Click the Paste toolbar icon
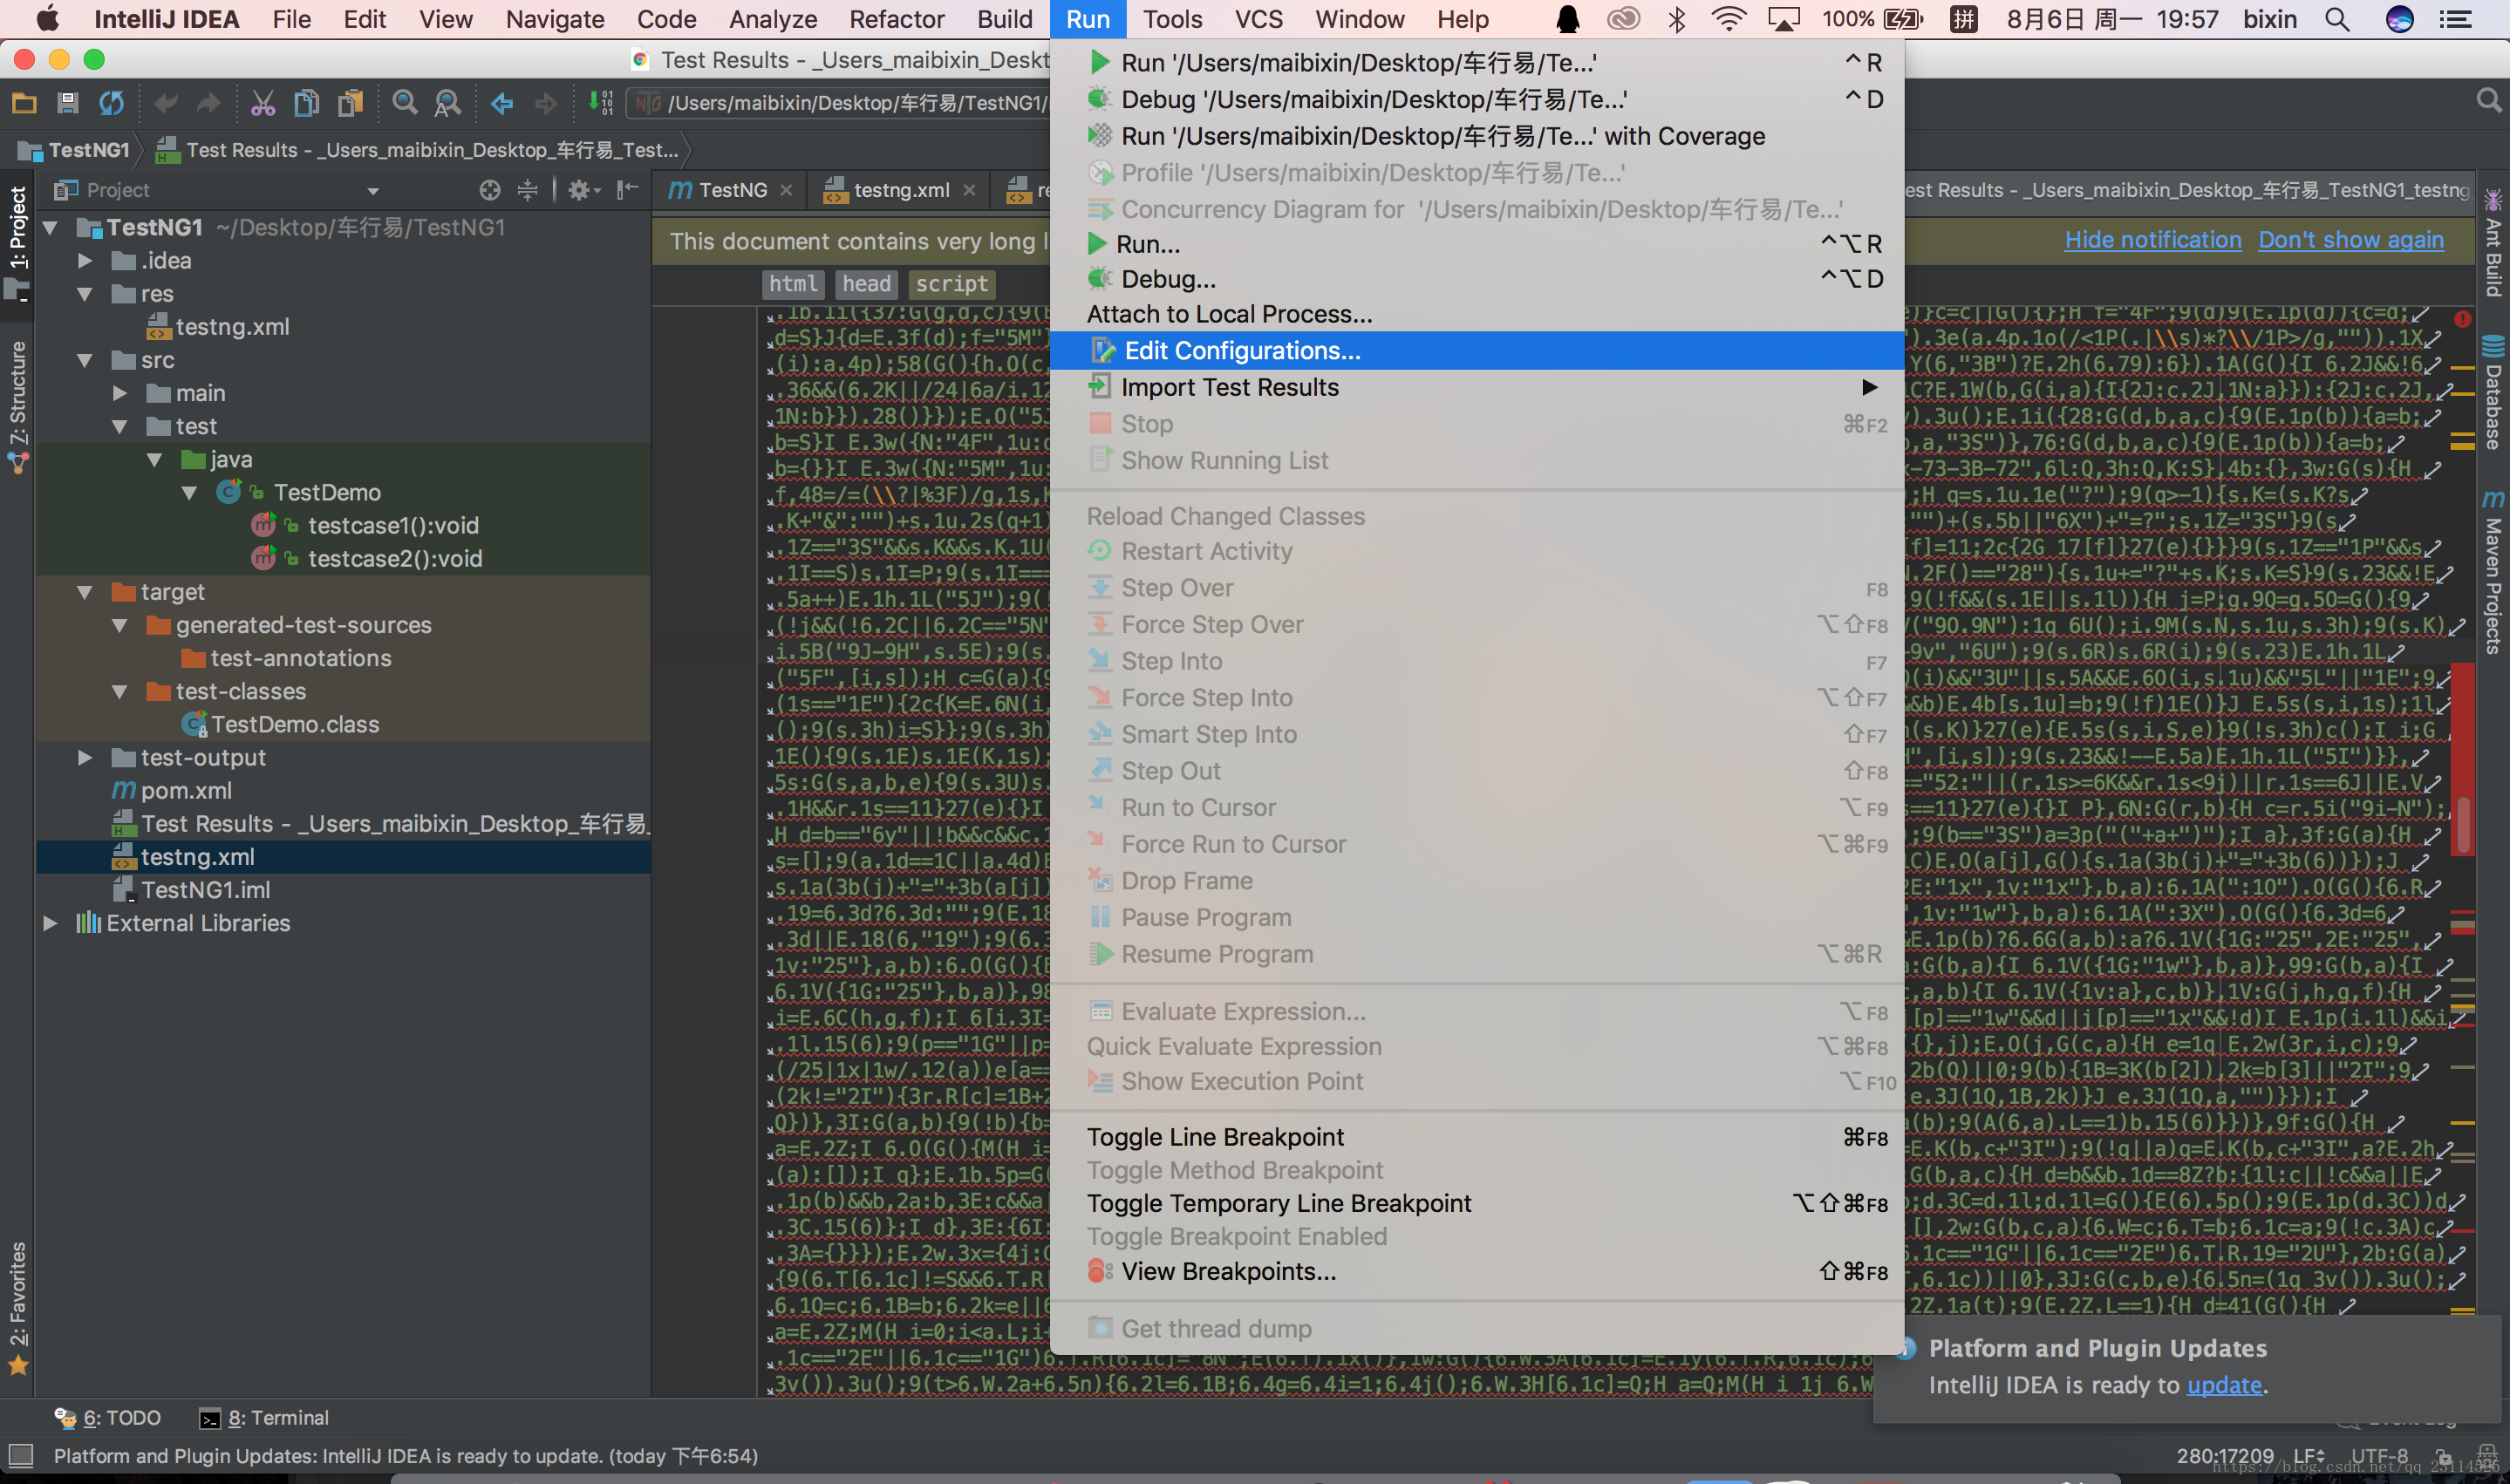The width and height of the screenshot is (2510, 1484). [350, 103]
